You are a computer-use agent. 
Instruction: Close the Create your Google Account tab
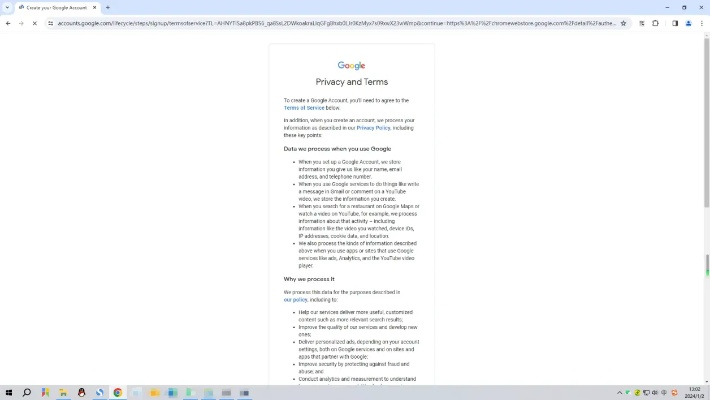click(95, 7)
